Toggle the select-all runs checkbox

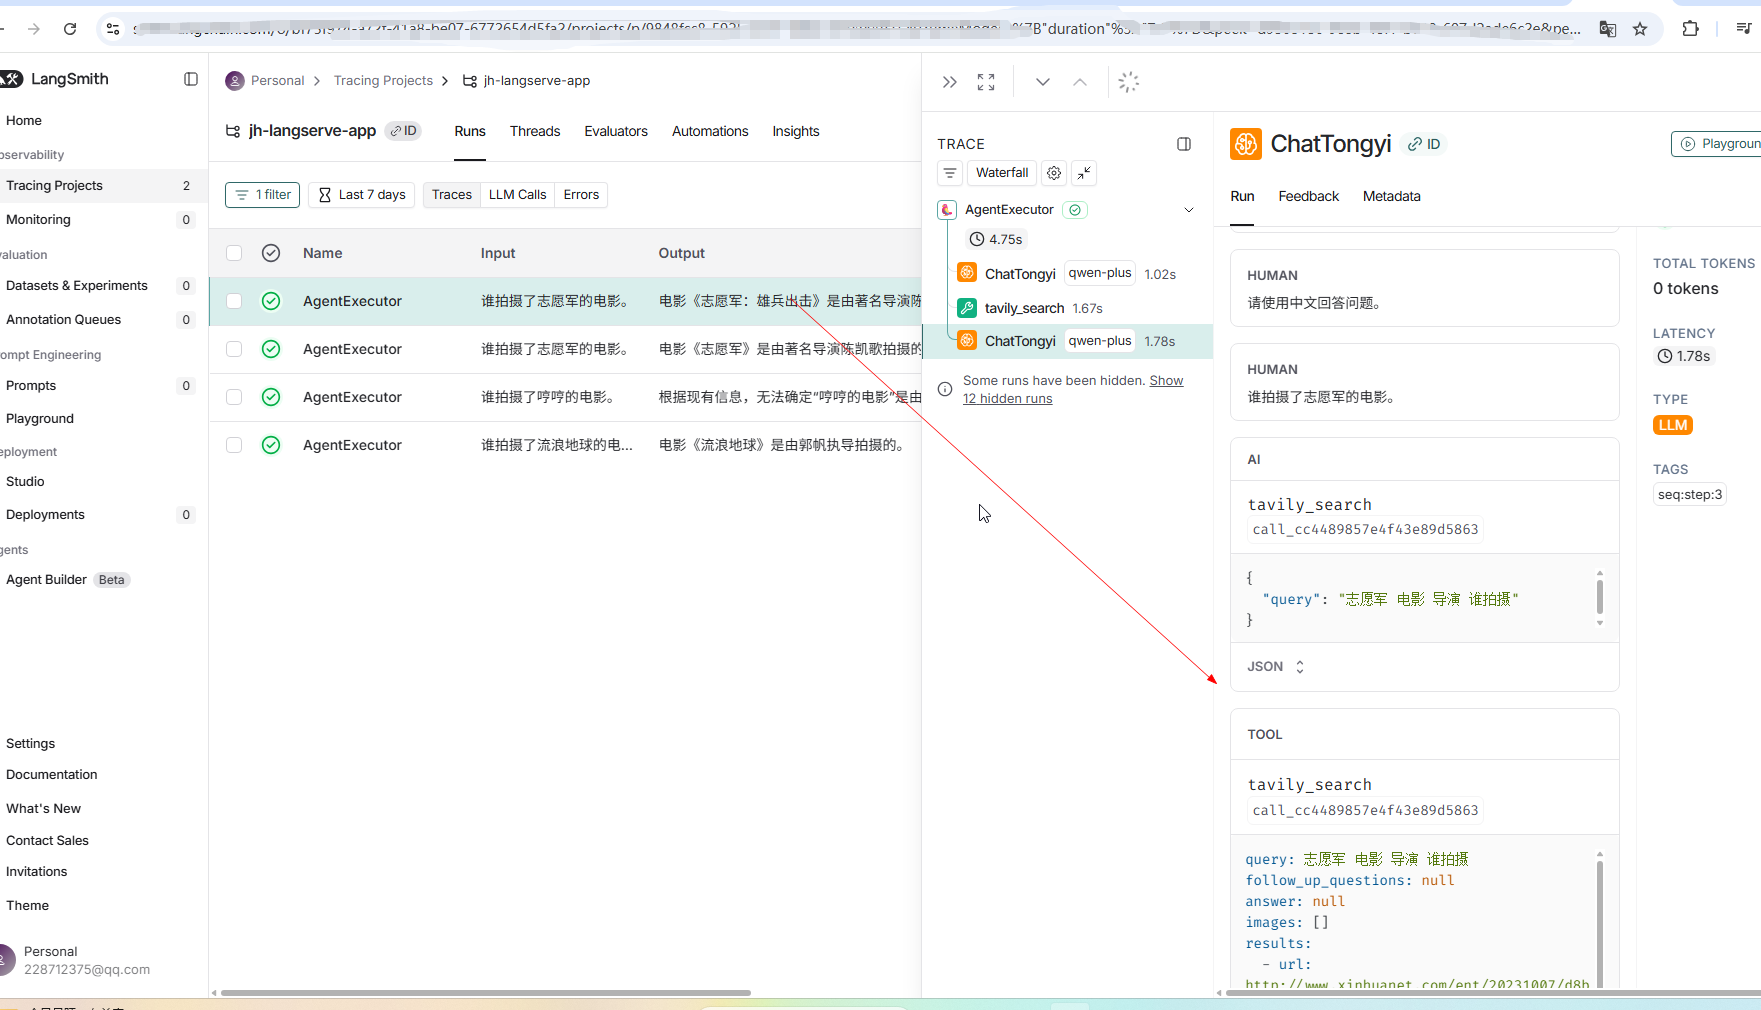point(234,253)
